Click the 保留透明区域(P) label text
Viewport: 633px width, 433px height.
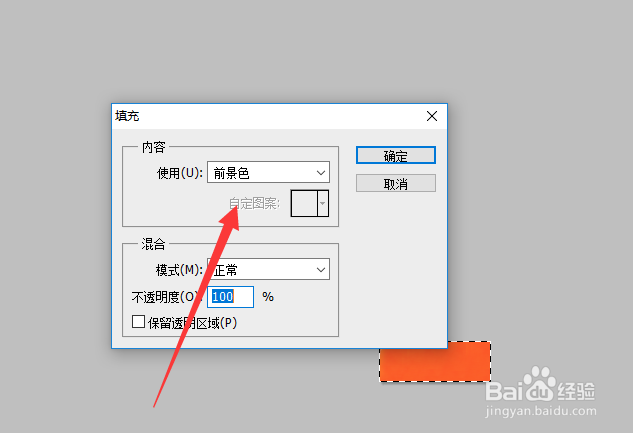click(x=192, y=323)
